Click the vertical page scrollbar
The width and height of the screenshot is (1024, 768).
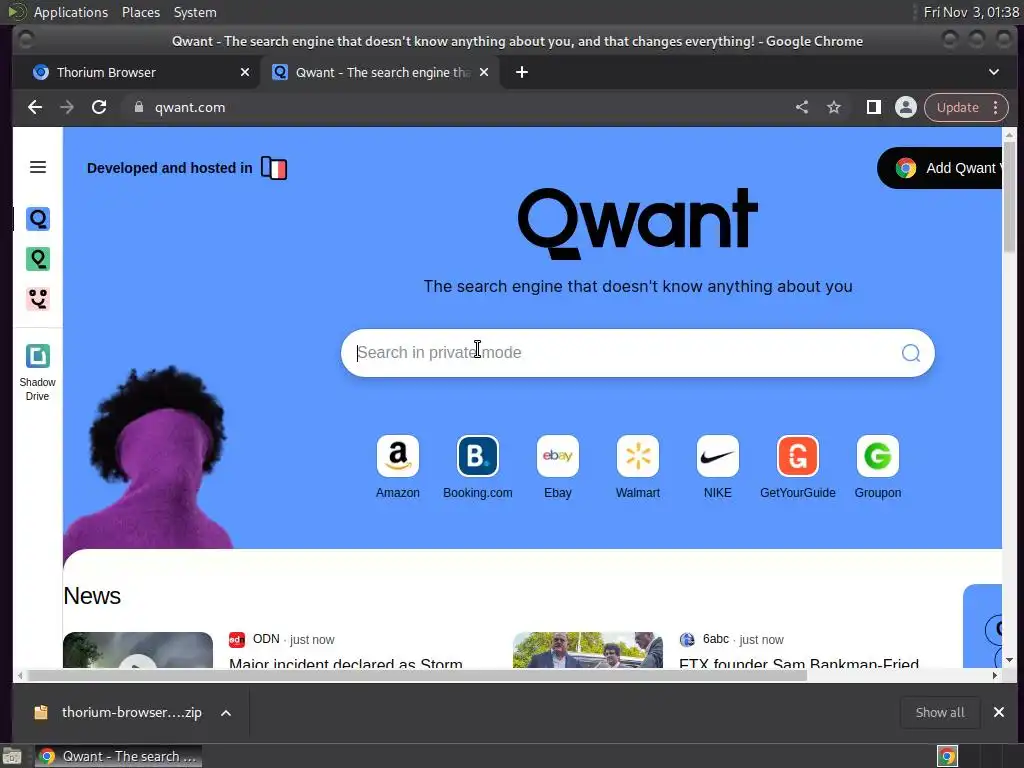(x=1009, y=196)
